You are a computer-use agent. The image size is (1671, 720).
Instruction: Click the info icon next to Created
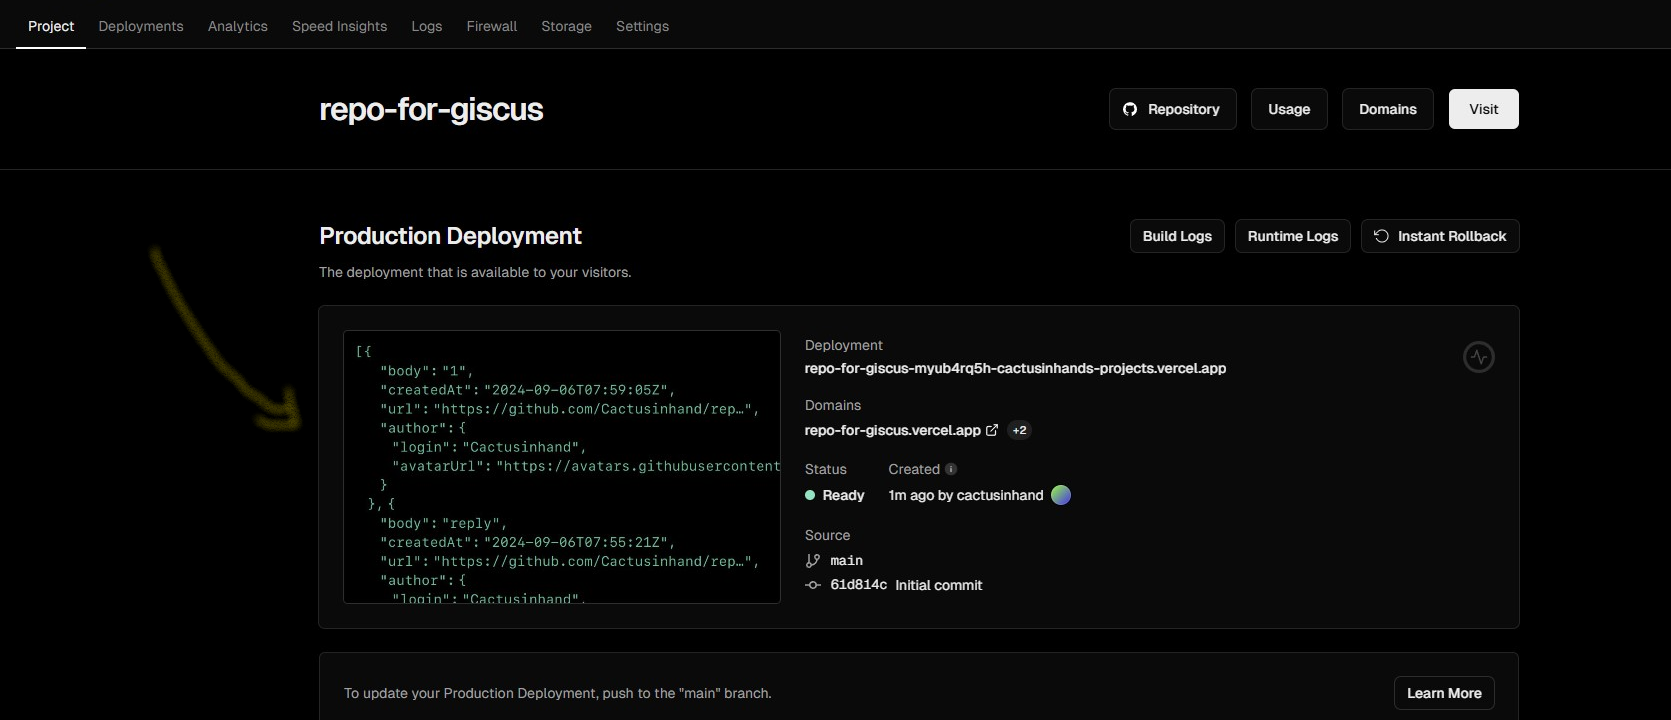[x=951, y=469]
